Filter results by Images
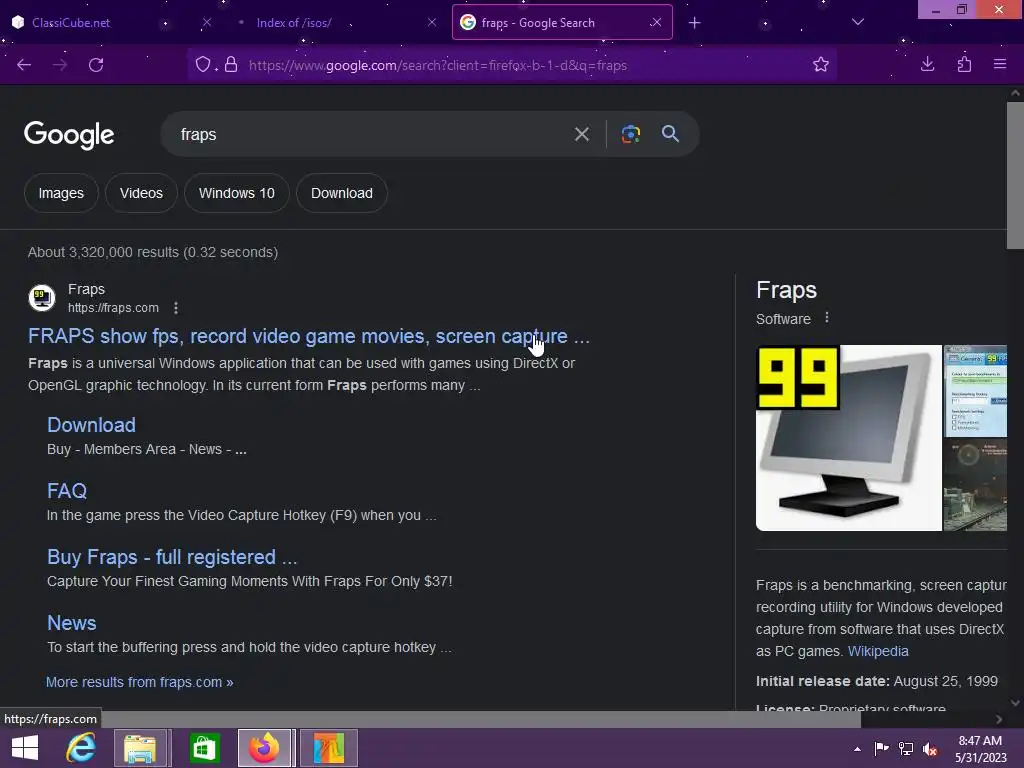 pos(61,193)
